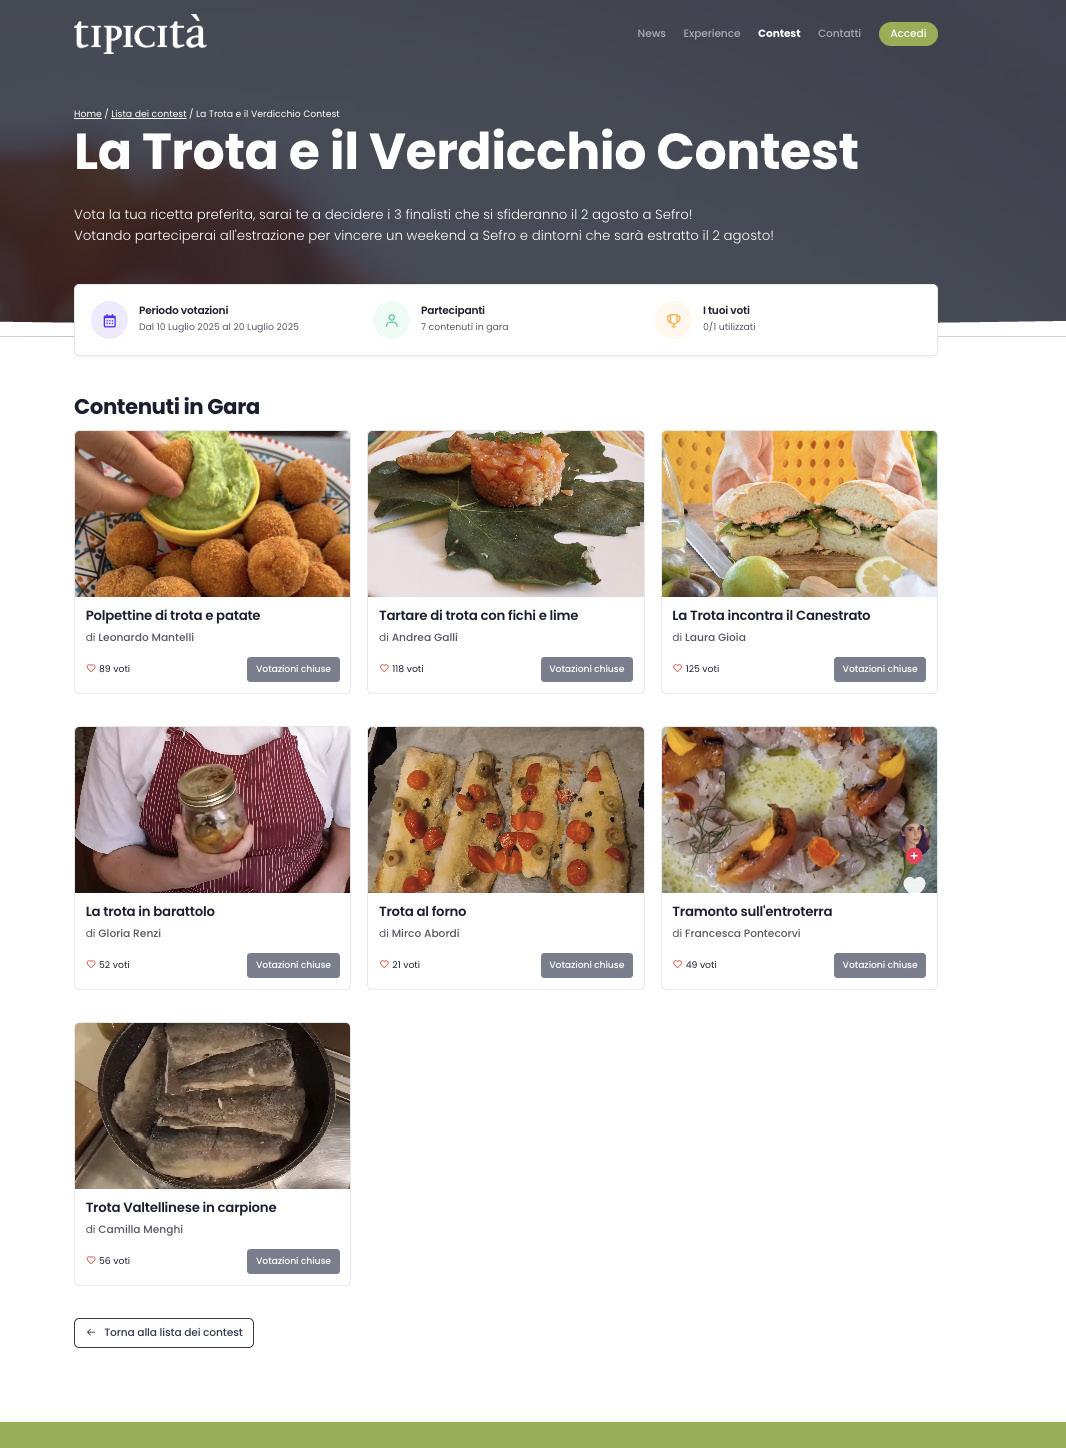The height and width of the screenshot is (1448, 1066).
Task: Open the Polpettine di trota e patate photo
Action: click(x=213, y=514)
